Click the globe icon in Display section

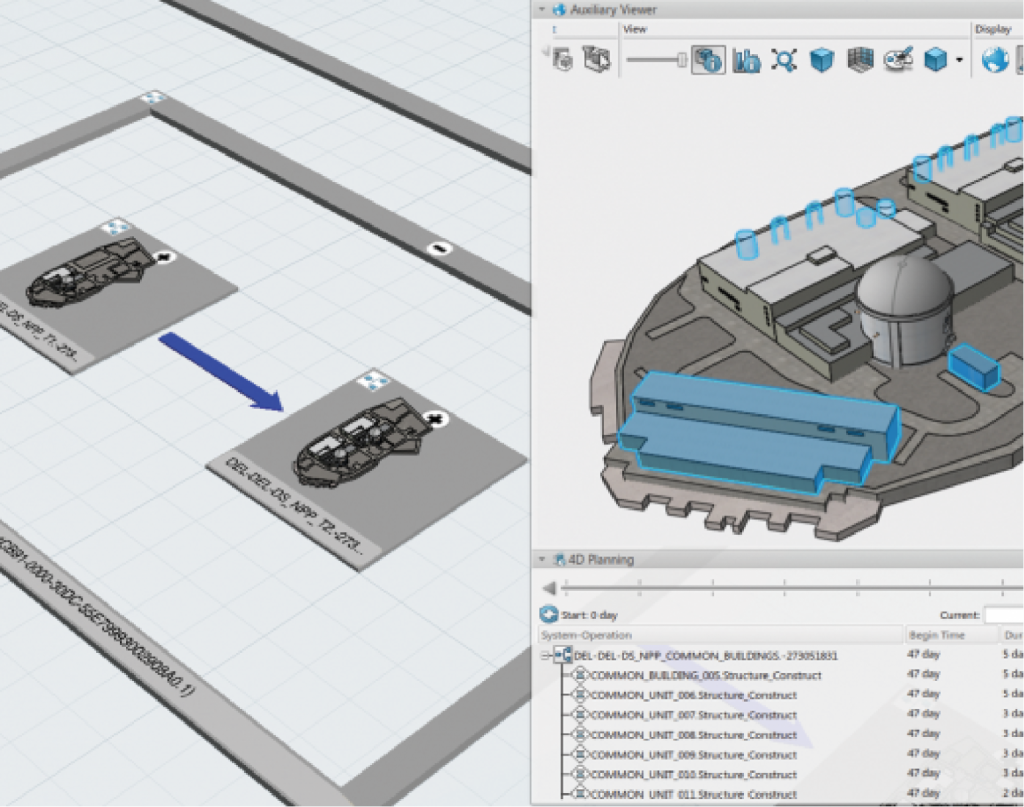point(994,60)
